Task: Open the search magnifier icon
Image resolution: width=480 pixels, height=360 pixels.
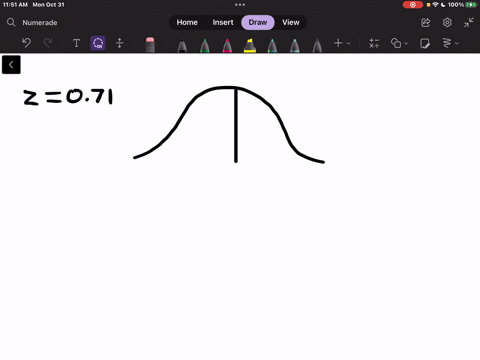Action: coord(11,22)
